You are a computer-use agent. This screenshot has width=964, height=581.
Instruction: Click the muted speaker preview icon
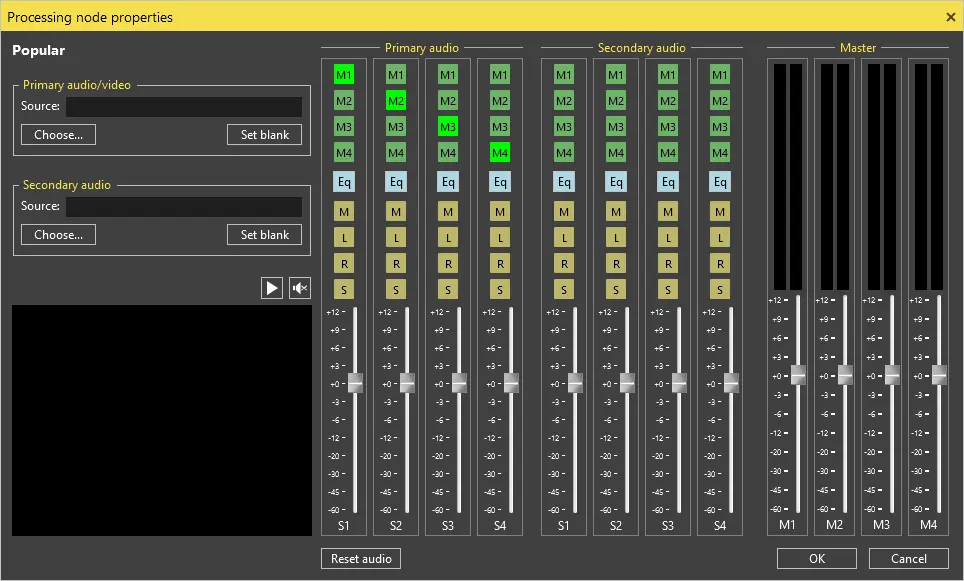299,288
